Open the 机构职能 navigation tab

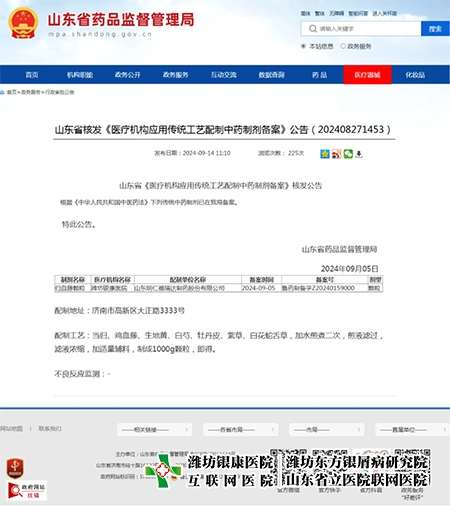[80, 75]
